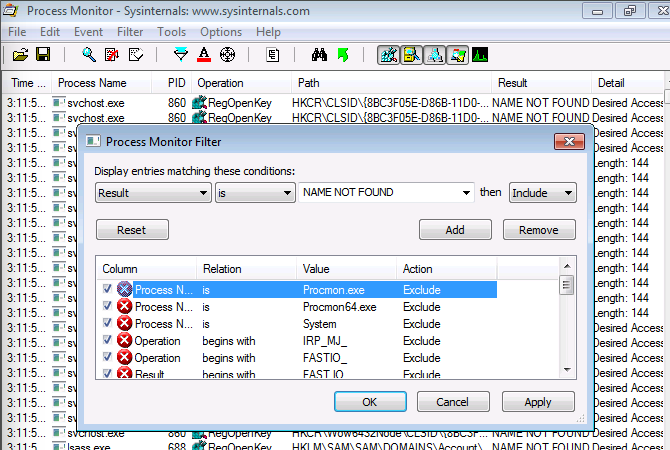Open the 'is' relation dropdown
The image size is (670, 450).
(255, 193)
